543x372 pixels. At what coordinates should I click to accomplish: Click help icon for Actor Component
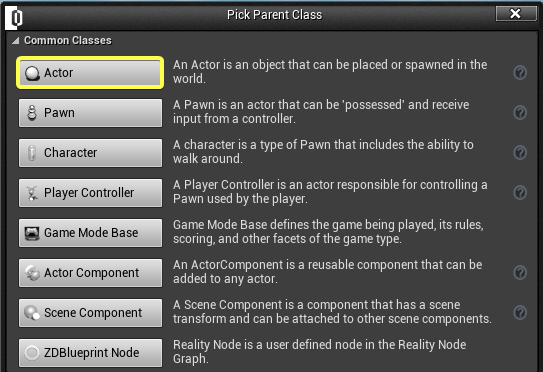pos(520,273)
